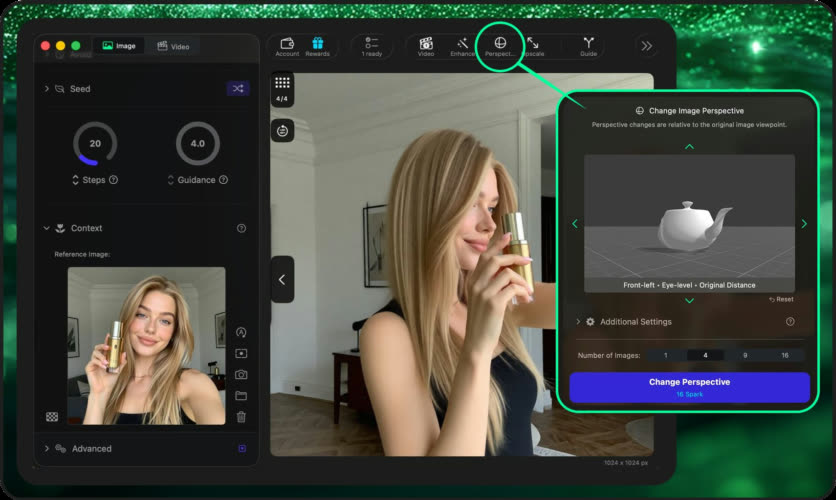Image resolution: width=836 pixels, height=500 pixels.
Task: Open the '1 ready' queue list
Action: (x=372, y=46)
